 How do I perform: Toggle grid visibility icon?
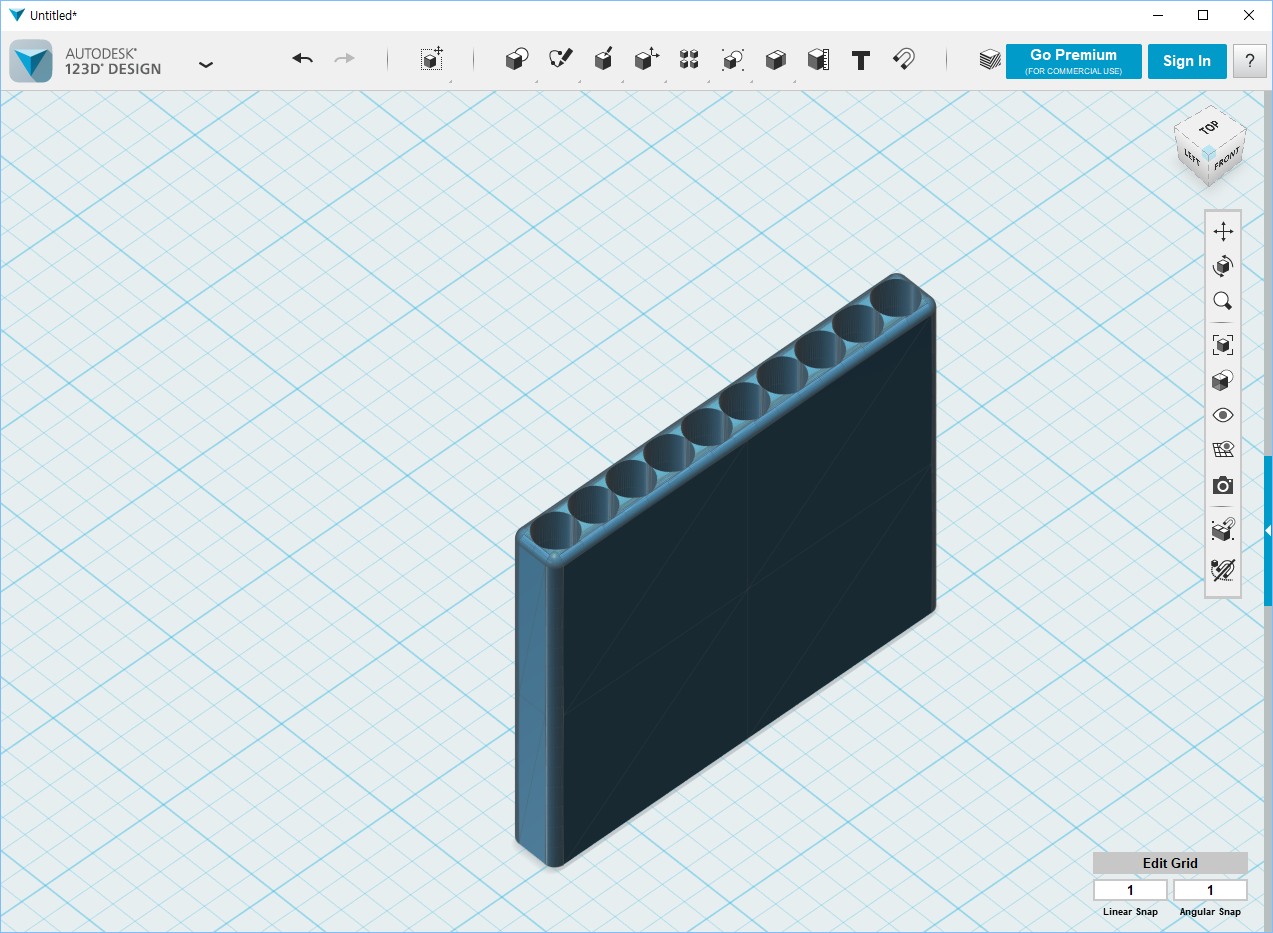[x=1223, y=450]
